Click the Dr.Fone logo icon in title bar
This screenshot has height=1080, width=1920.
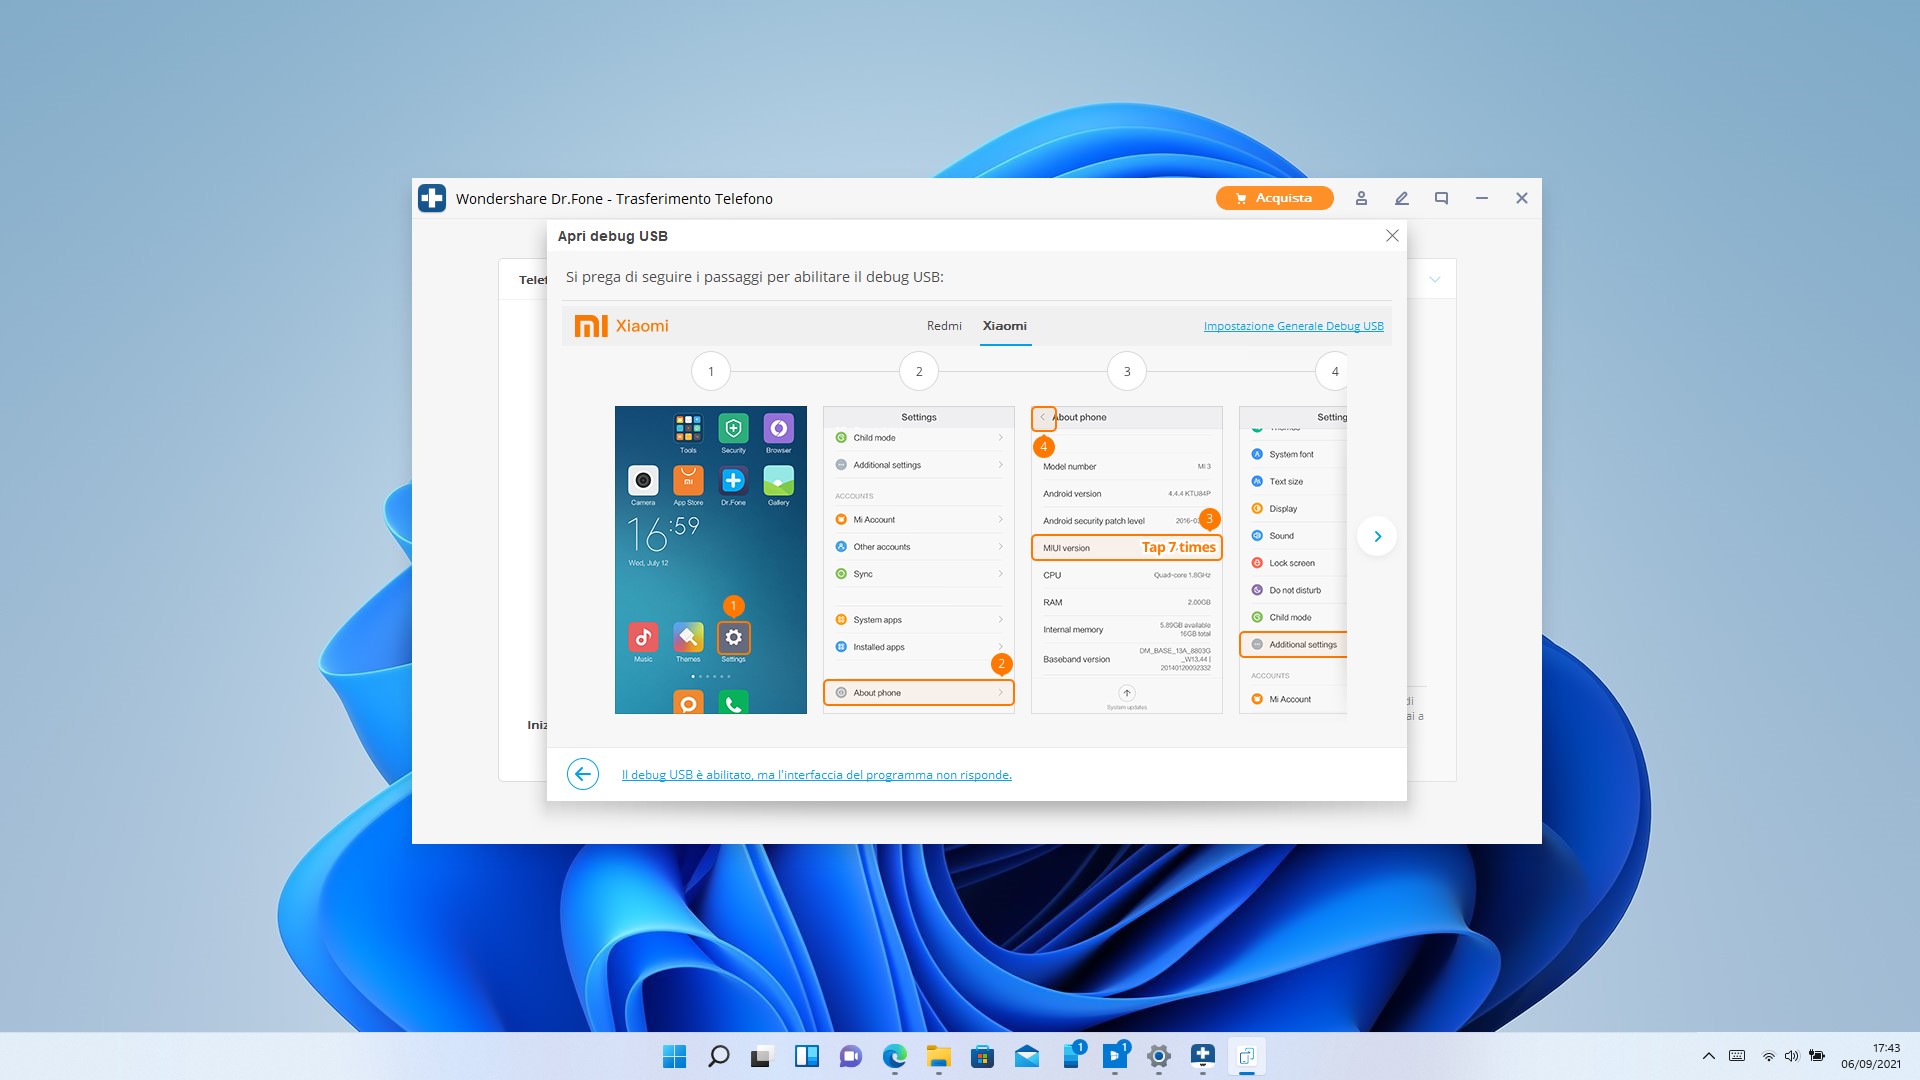(432, 198)
